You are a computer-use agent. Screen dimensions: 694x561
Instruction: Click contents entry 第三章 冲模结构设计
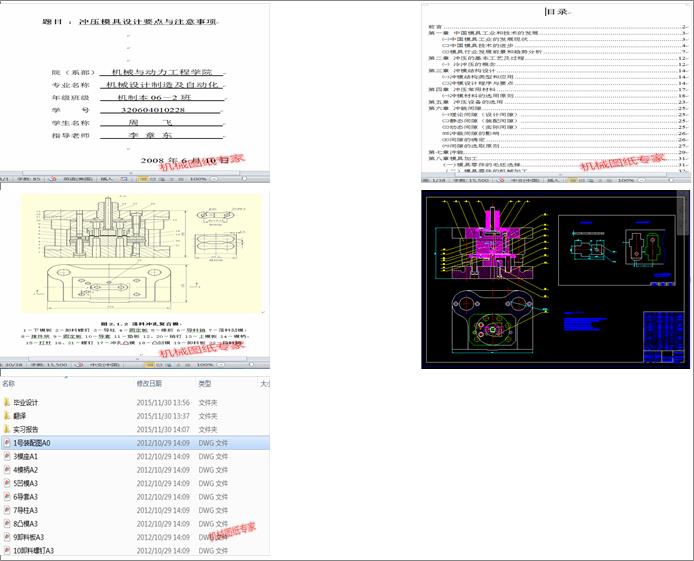click(461, 70)
